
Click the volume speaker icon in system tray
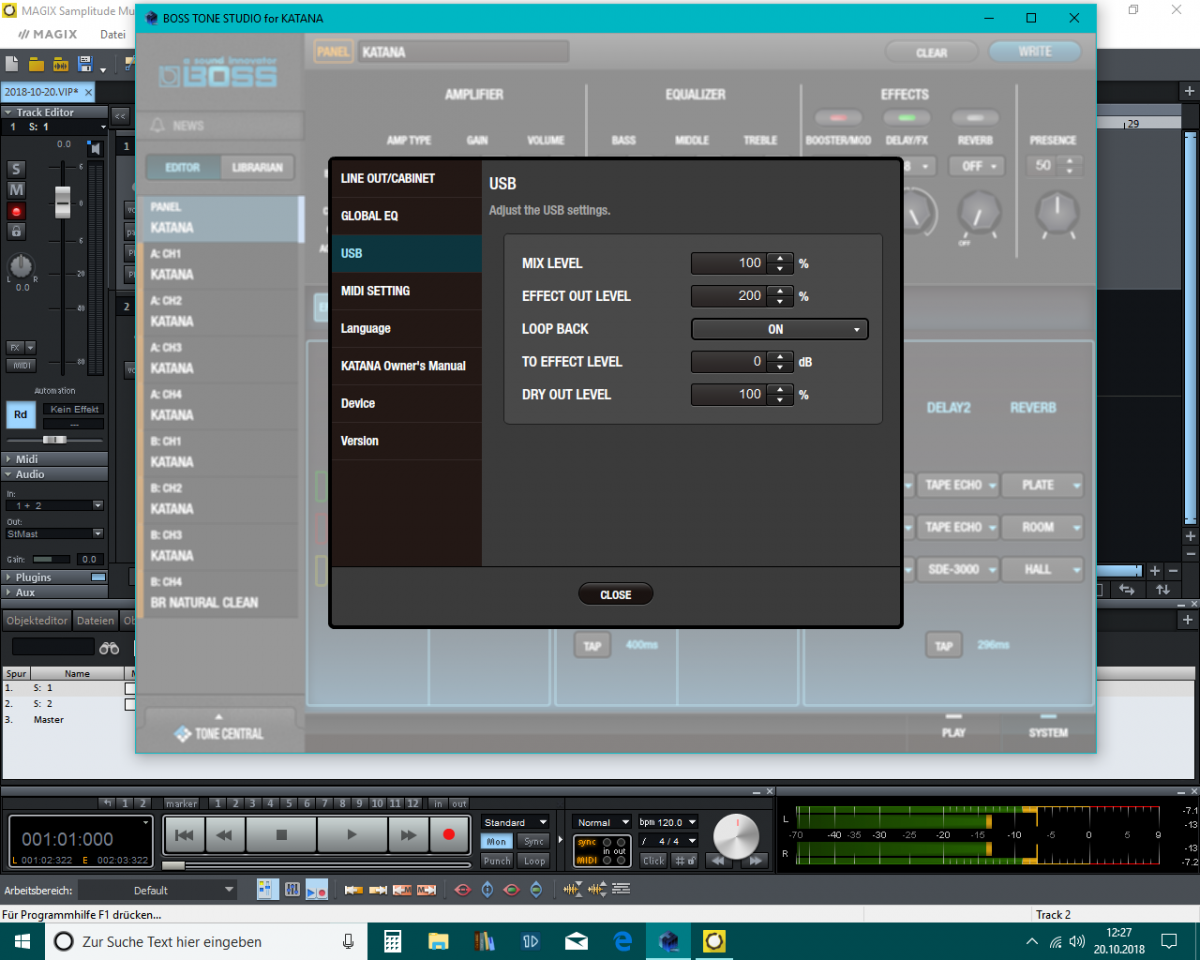(x=1077, y=941)
